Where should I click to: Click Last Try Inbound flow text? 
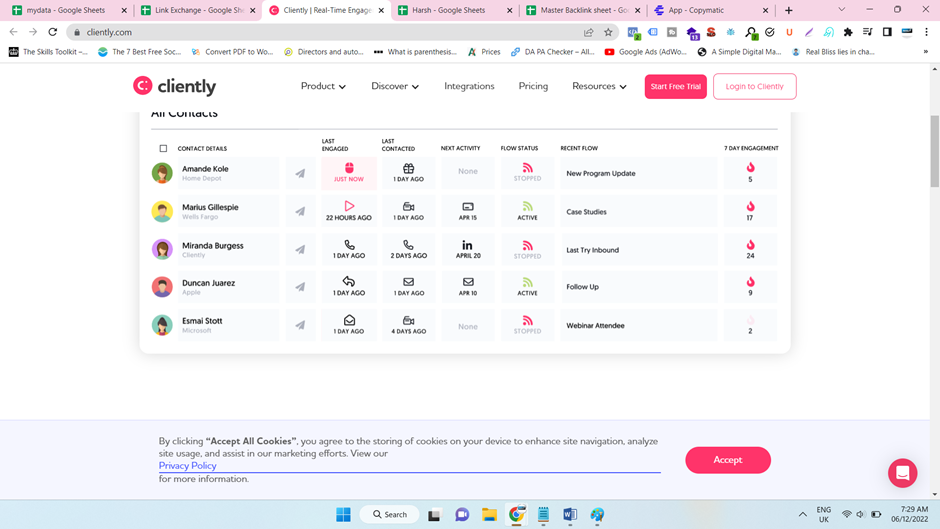[592, 250]
